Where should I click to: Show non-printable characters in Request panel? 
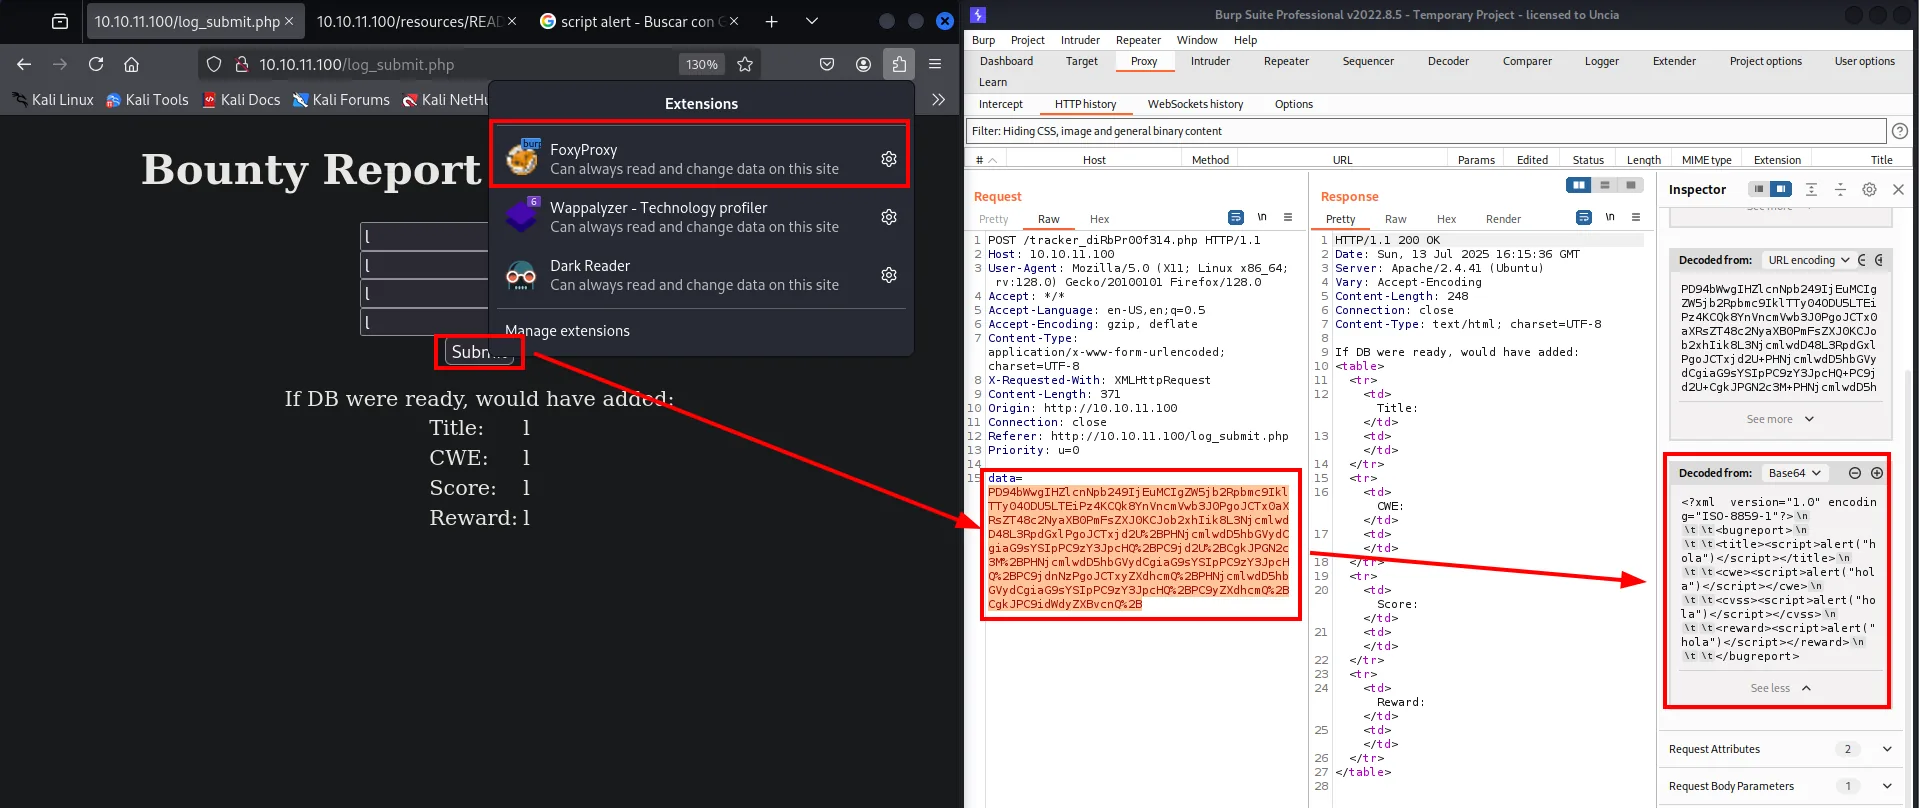pos(1262,218)
